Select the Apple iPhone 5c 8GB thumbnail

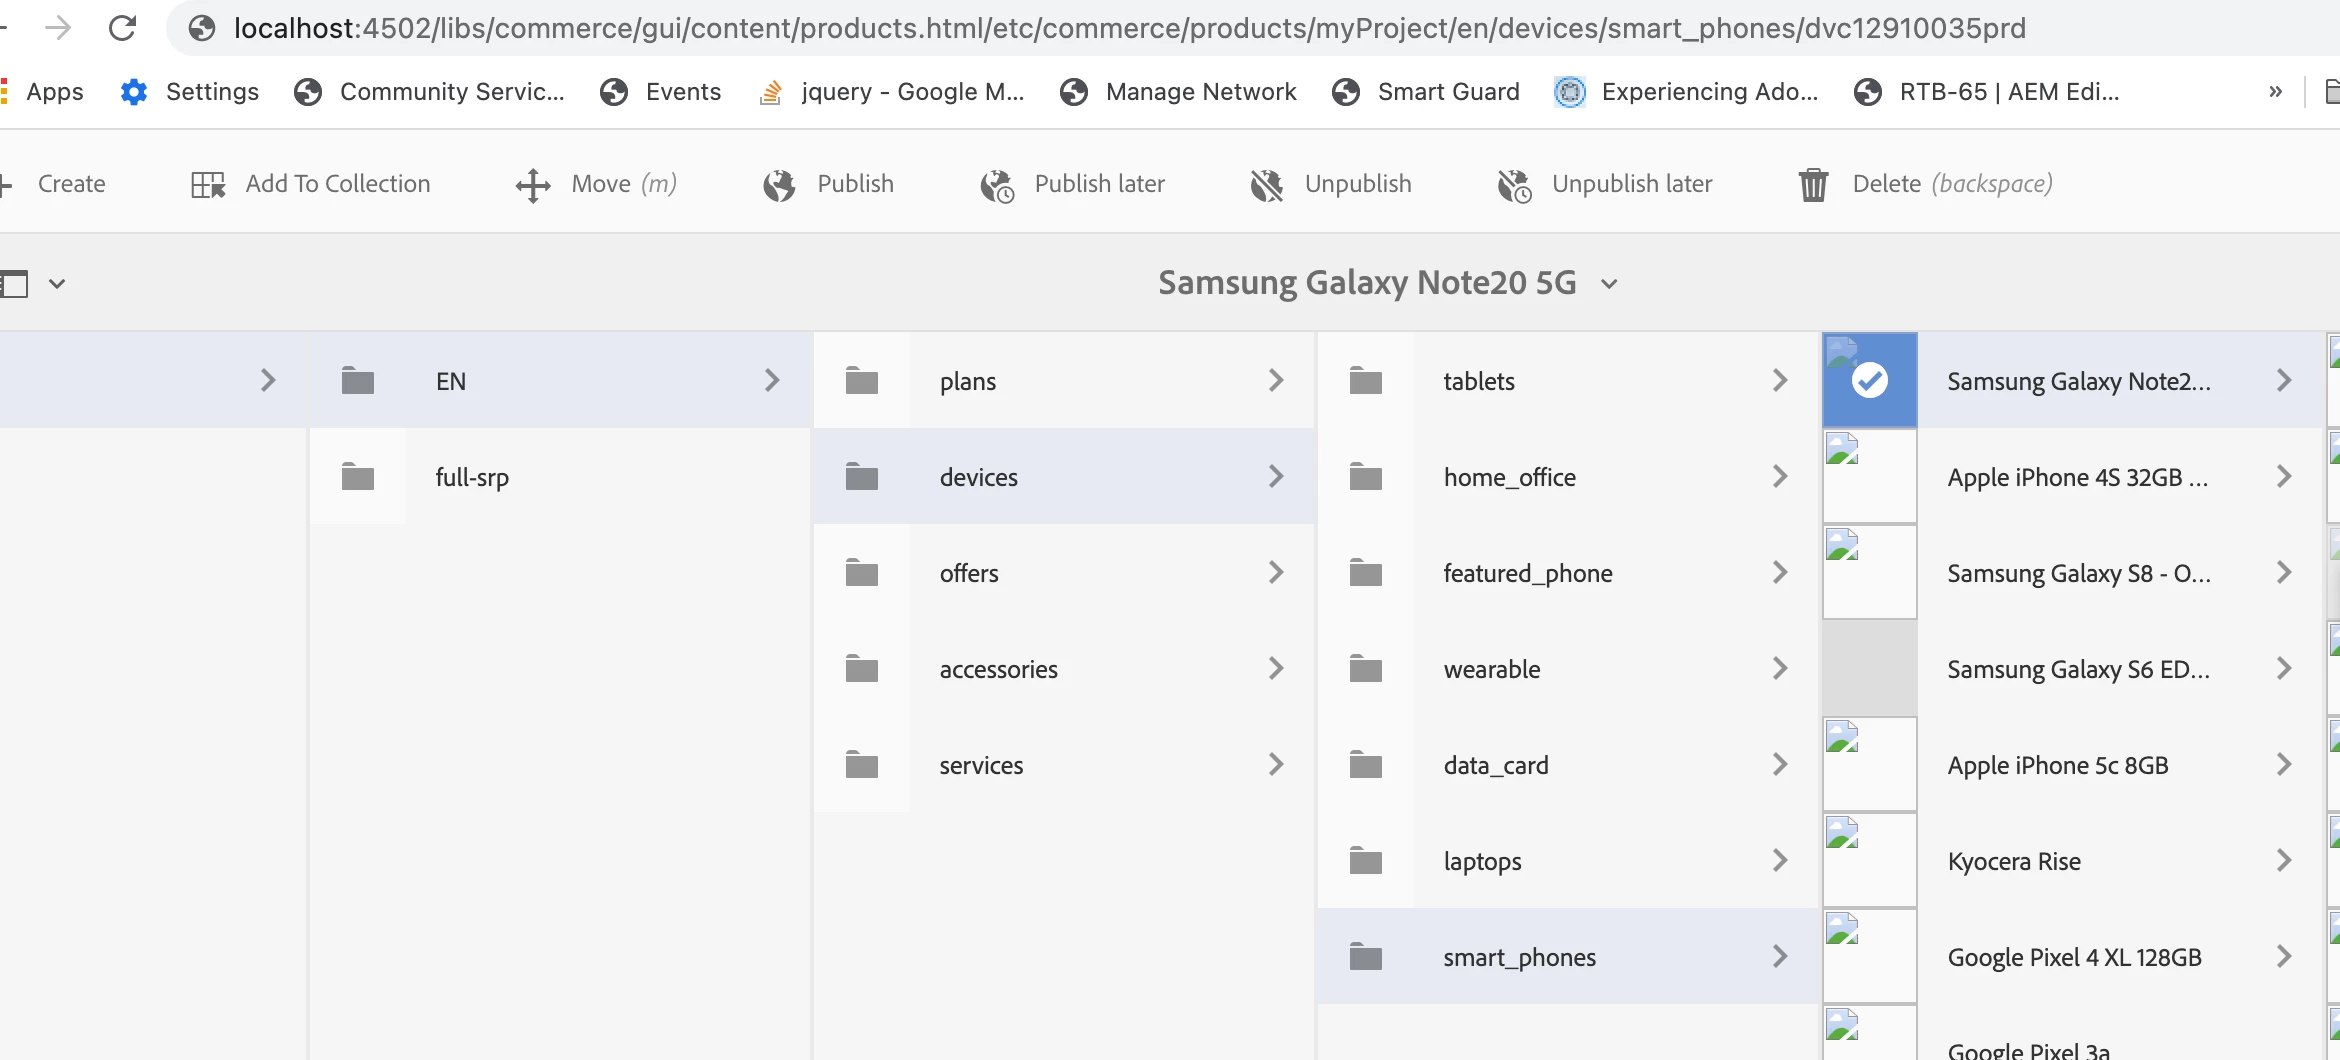[1870, 765]
